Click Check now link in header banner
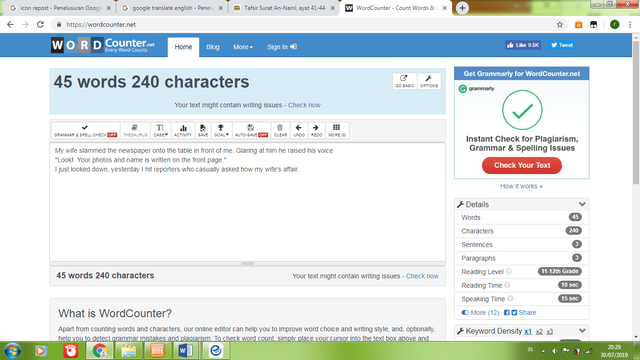The width and height of the screenshot is (640, 360). pos(304,105)
